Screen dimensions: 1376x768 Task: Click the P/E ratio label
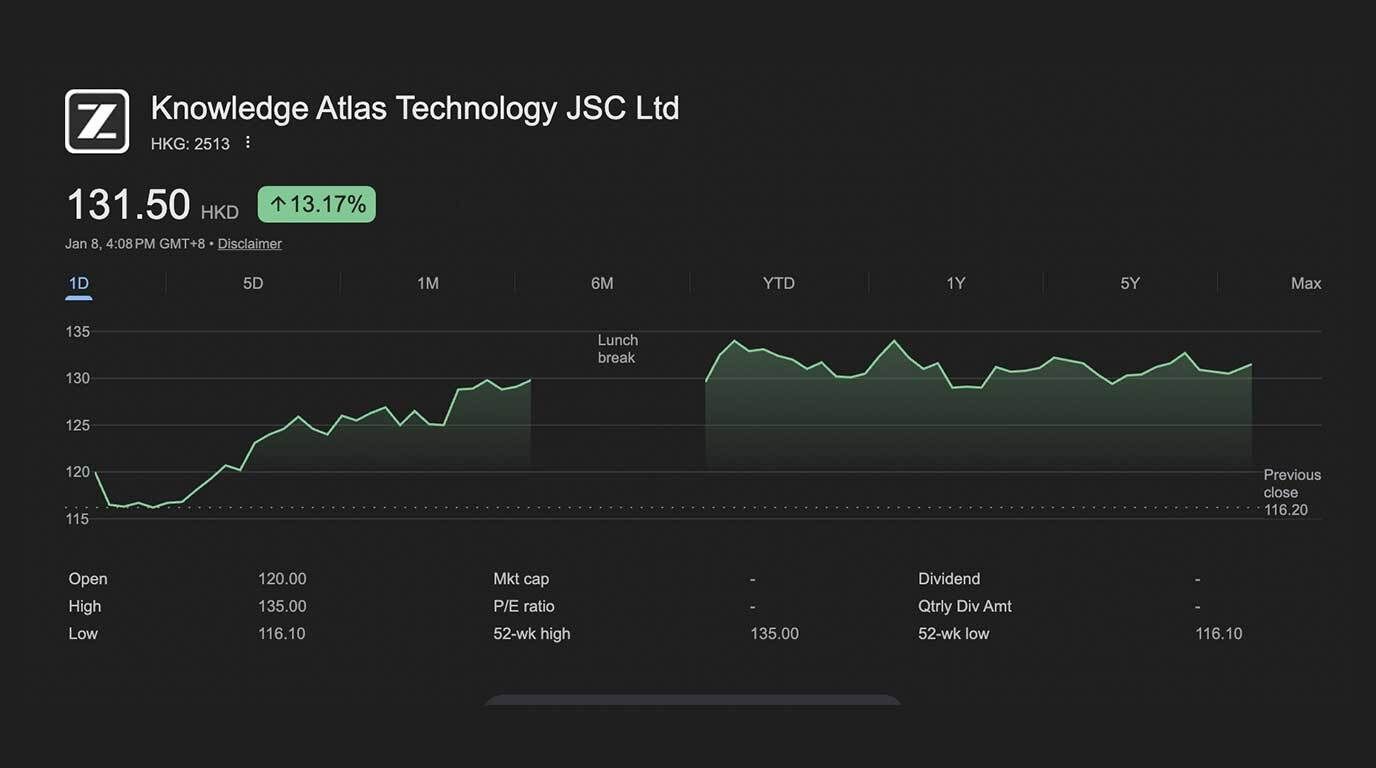point(524,606)
